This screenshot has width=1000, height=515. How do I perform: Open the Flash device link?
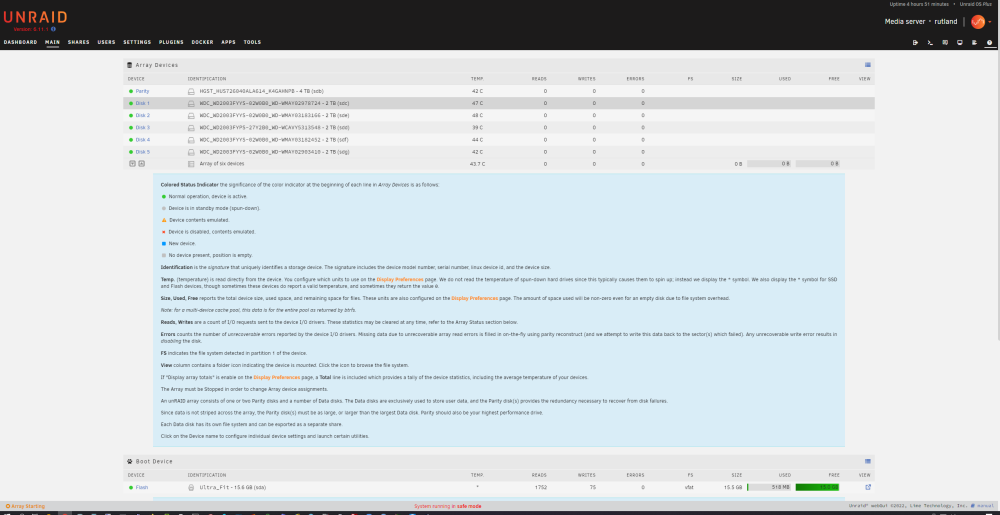[142, 488]
